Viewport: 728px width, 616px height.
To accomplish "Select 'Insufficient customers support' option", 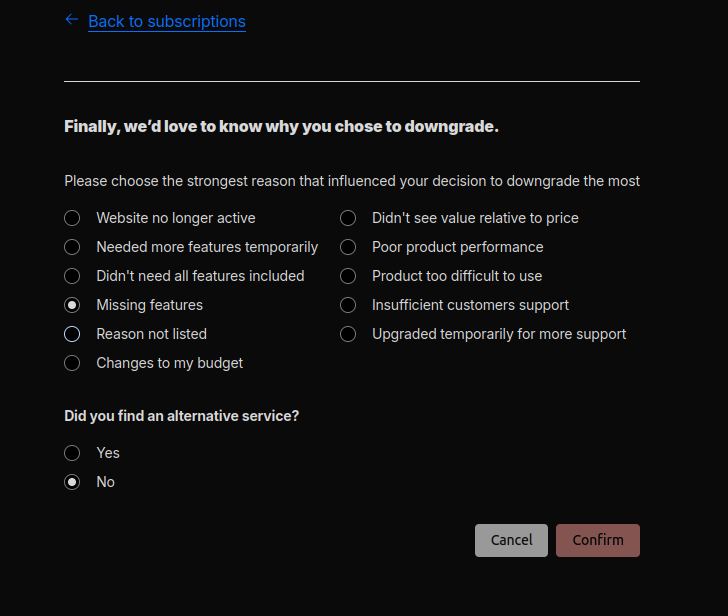I will [348, 305].
